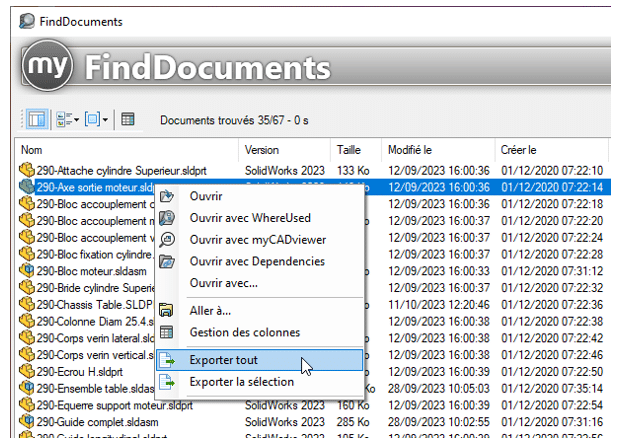
Task: Click size 133 Ko in first row
Action: click(353, 170)
